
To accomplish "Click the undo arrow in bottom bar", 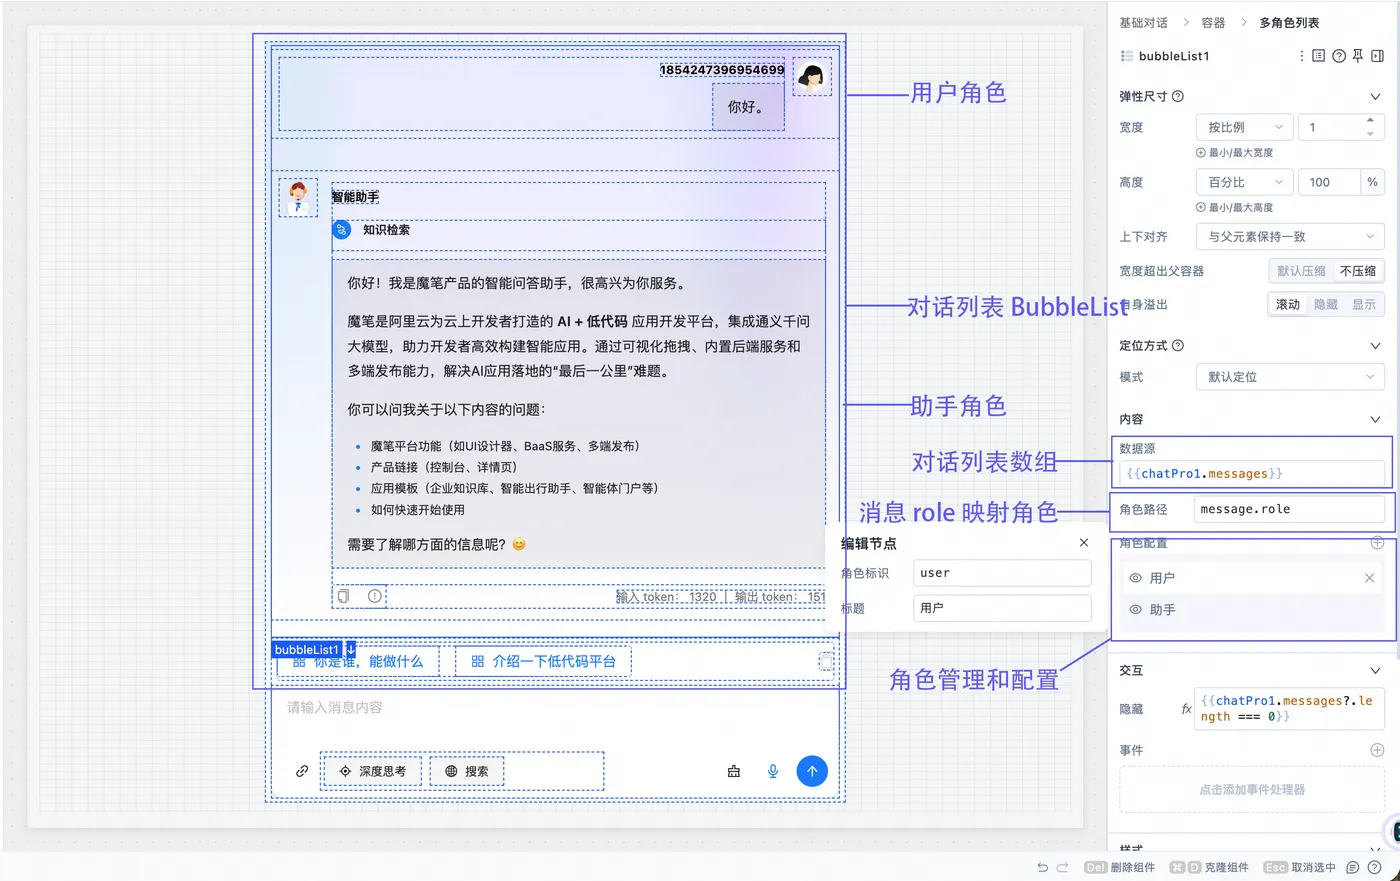I will point(1043,867).
